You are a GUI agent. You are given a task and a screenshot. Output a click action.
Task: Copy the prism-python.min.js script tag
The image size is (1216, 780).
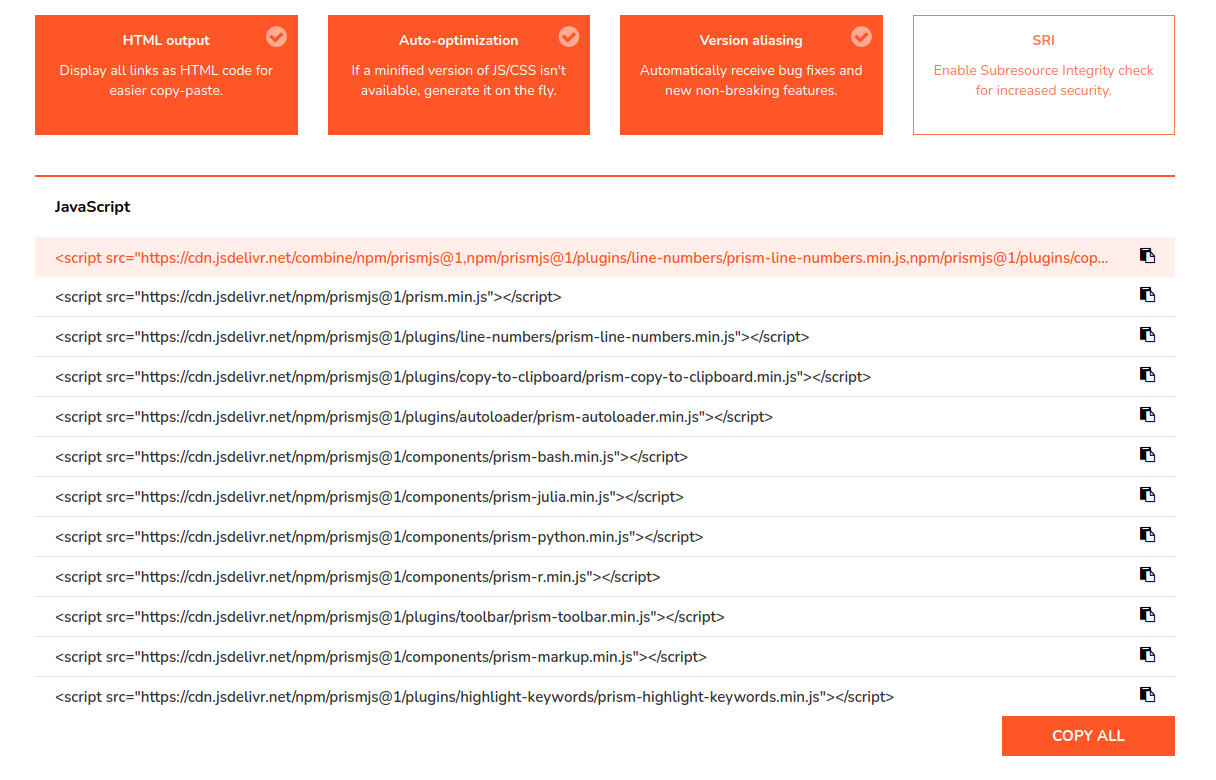1147,535
